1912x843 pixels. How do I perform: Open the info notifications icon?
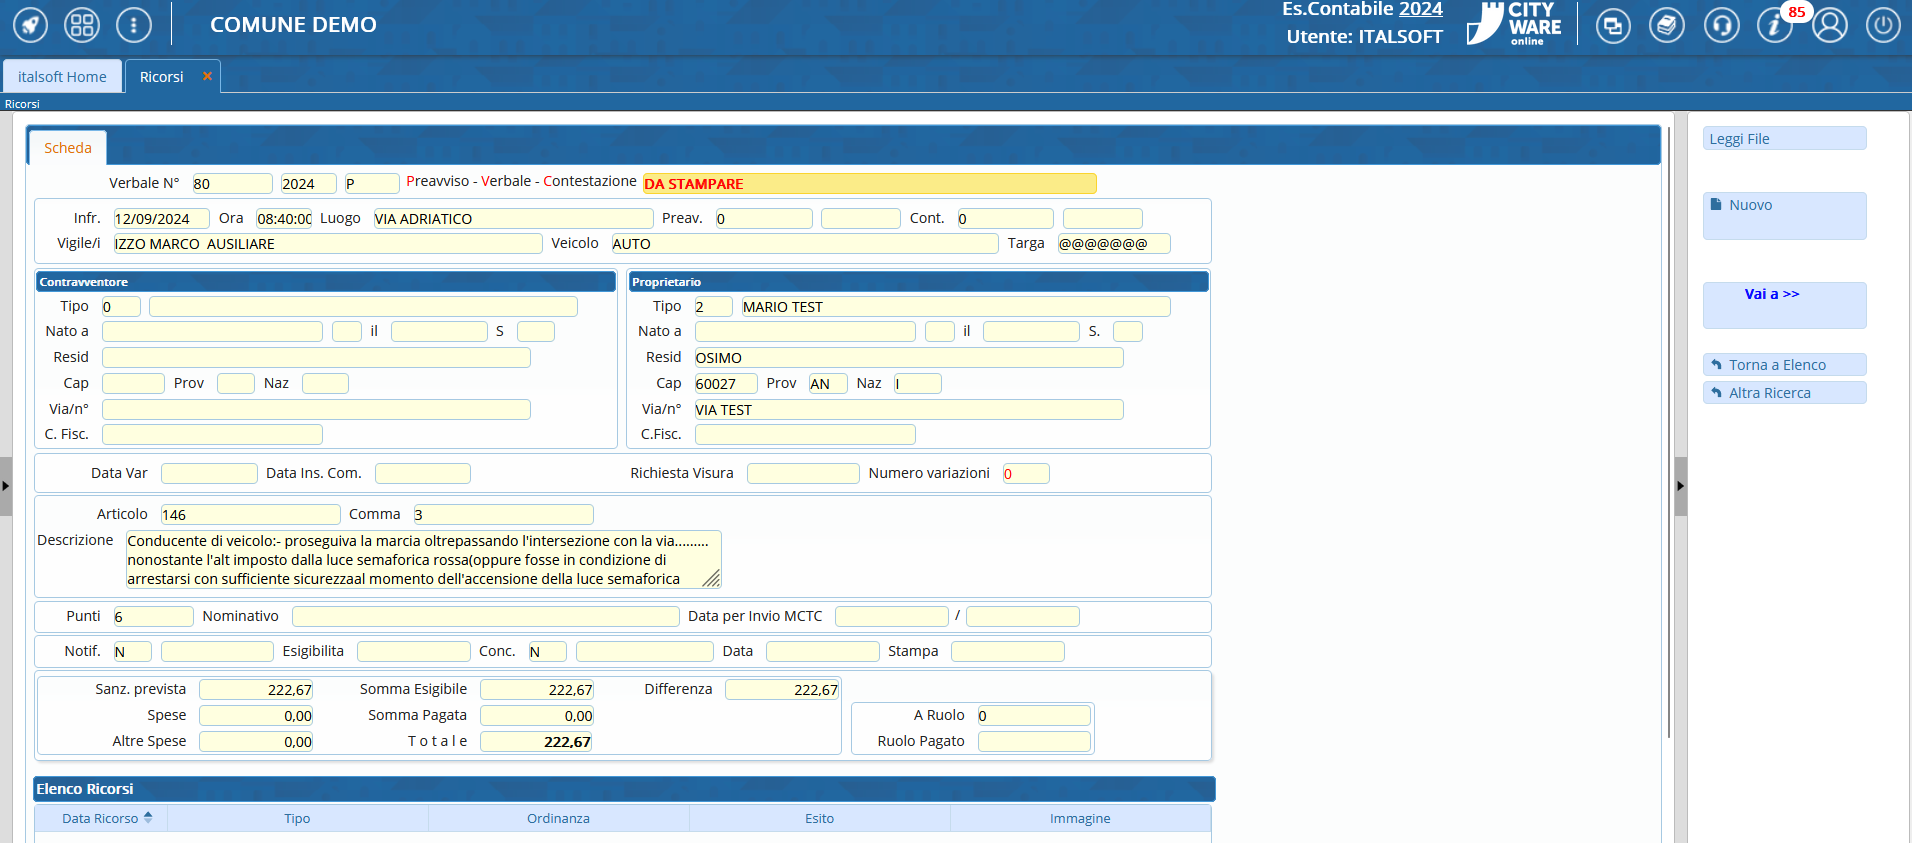[1775, 25]
